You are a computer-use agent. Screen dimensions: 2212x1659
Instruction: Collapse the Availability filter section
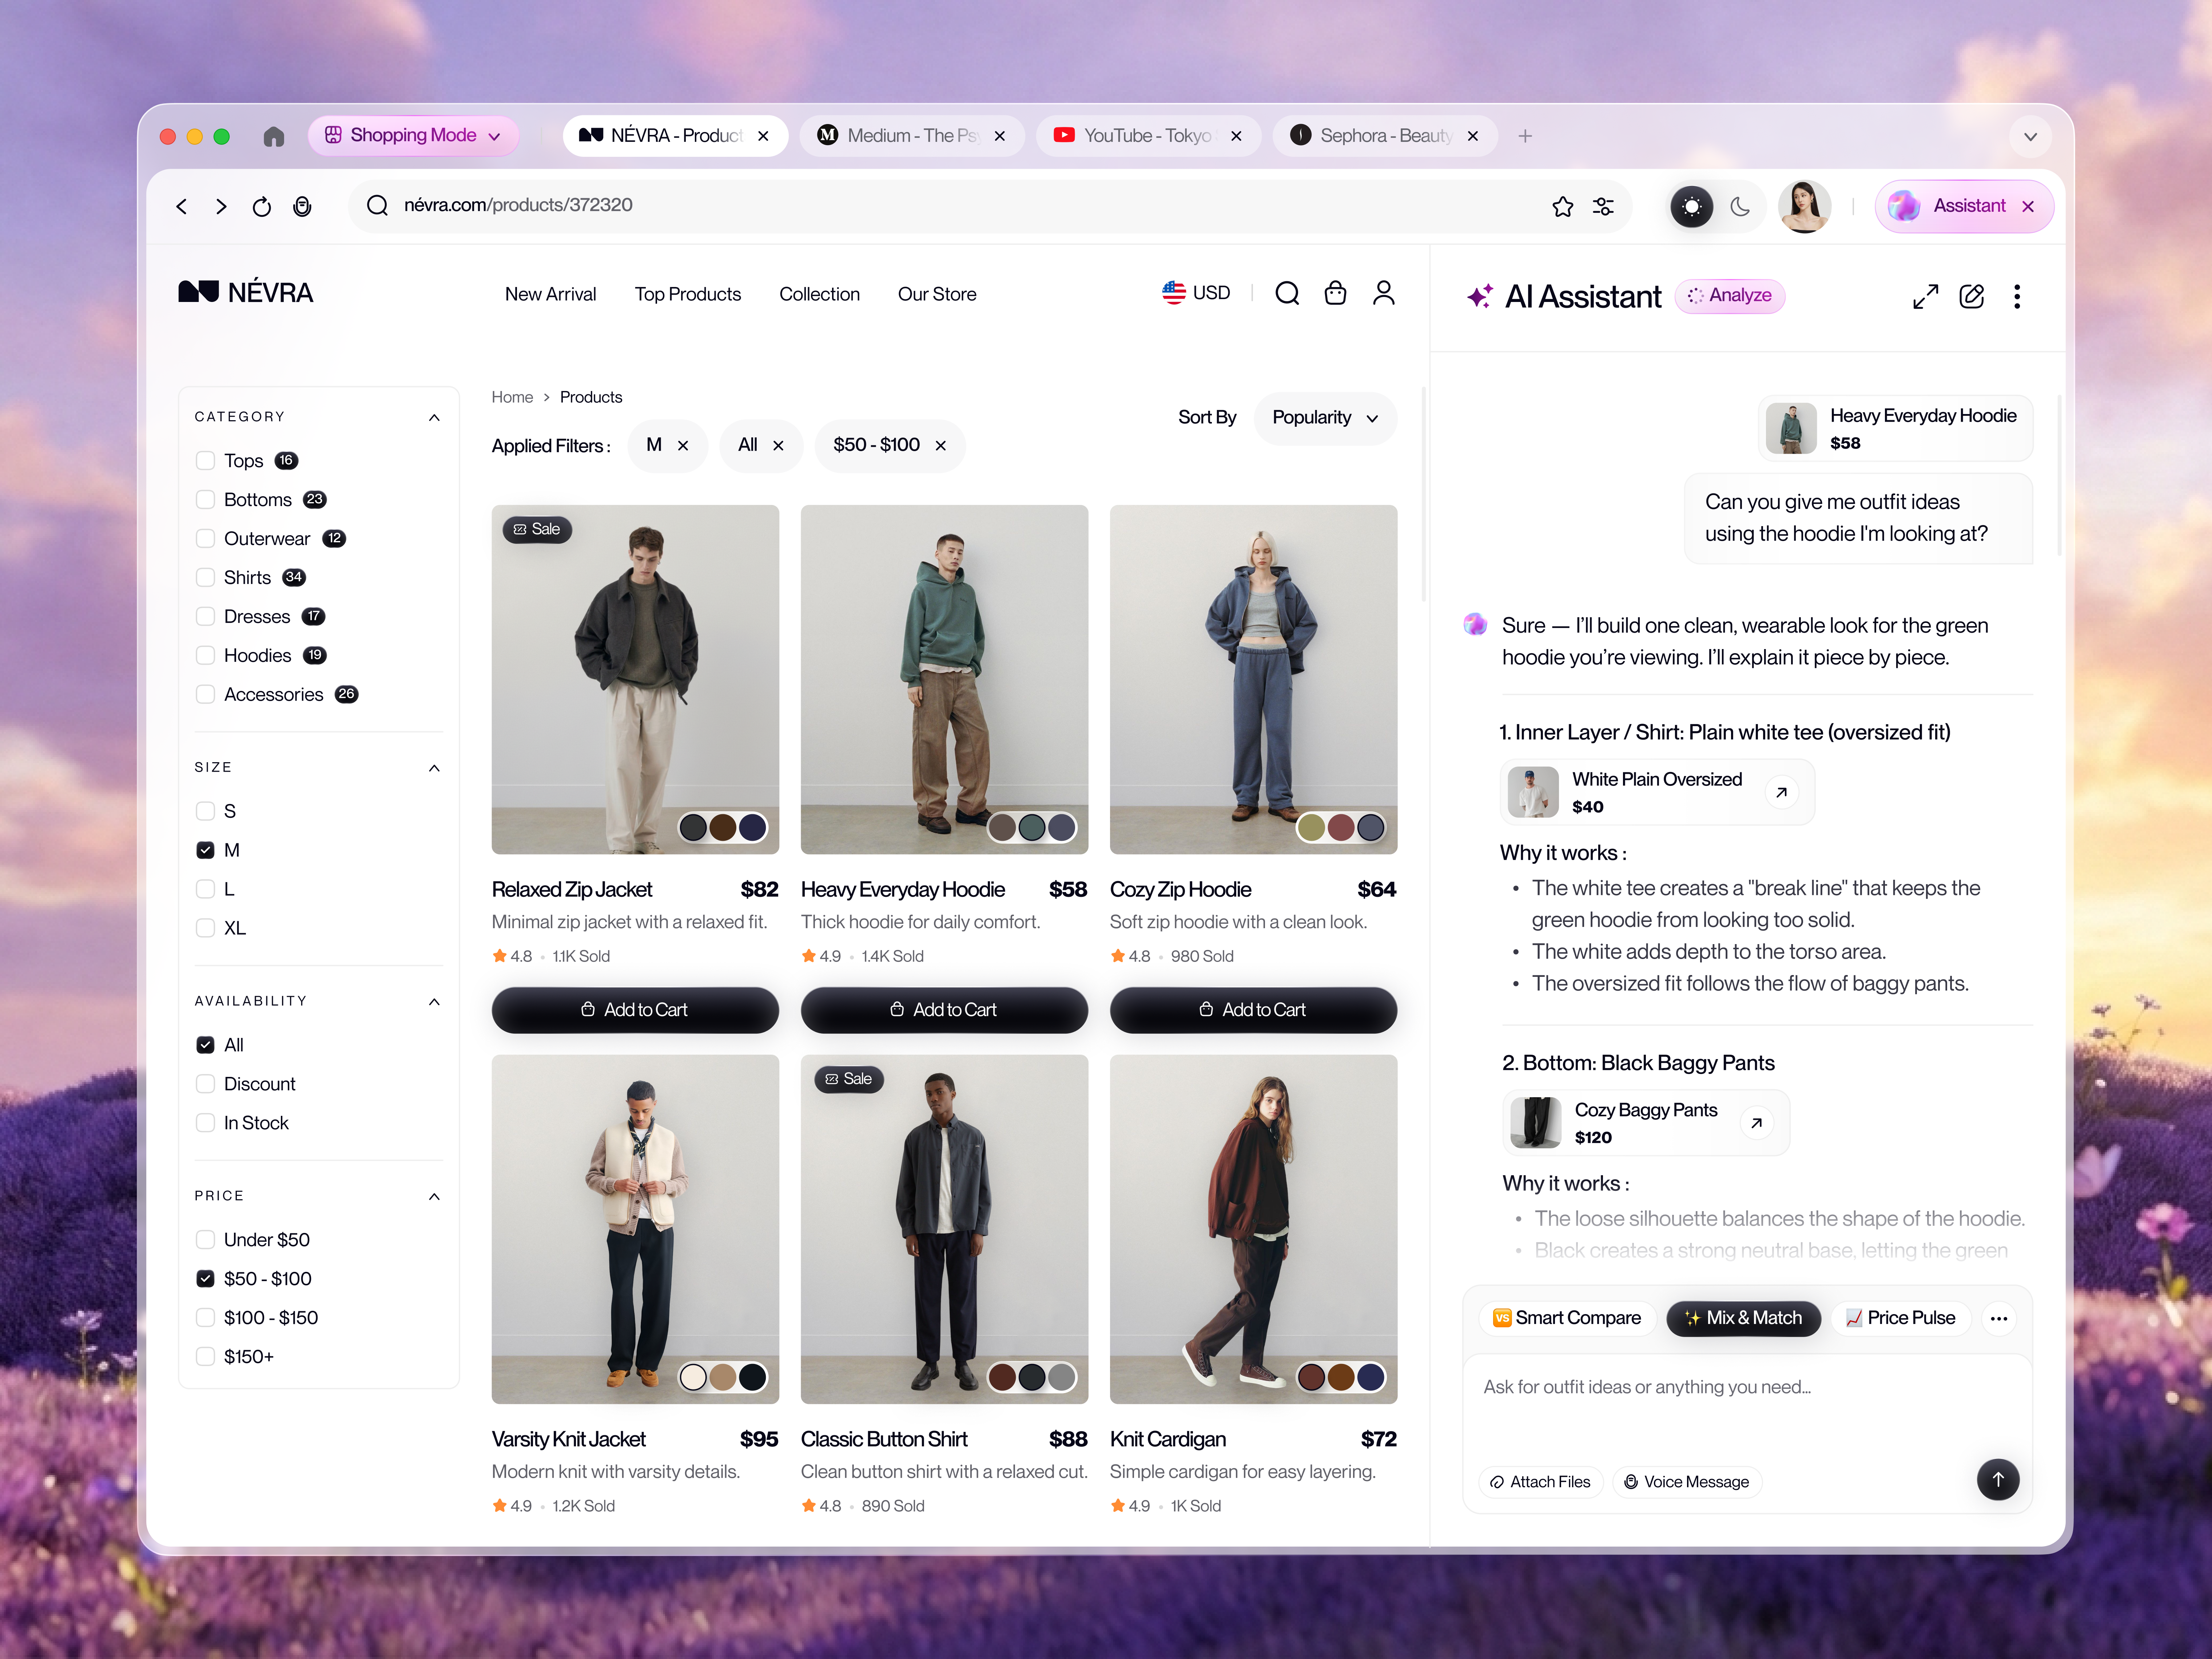(434, 1002)
